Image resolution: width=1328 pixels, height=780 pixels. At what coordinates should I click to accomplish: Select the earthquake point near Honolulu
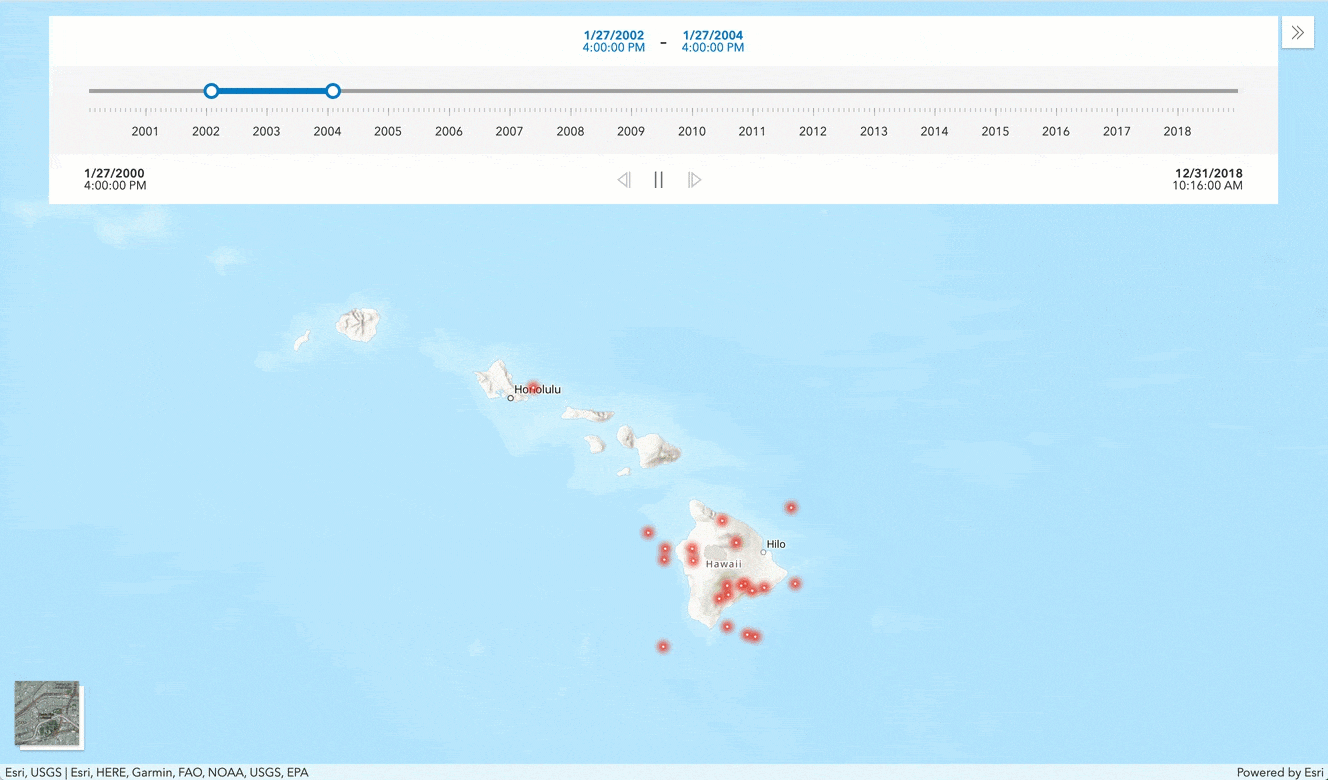pos(533,387)
